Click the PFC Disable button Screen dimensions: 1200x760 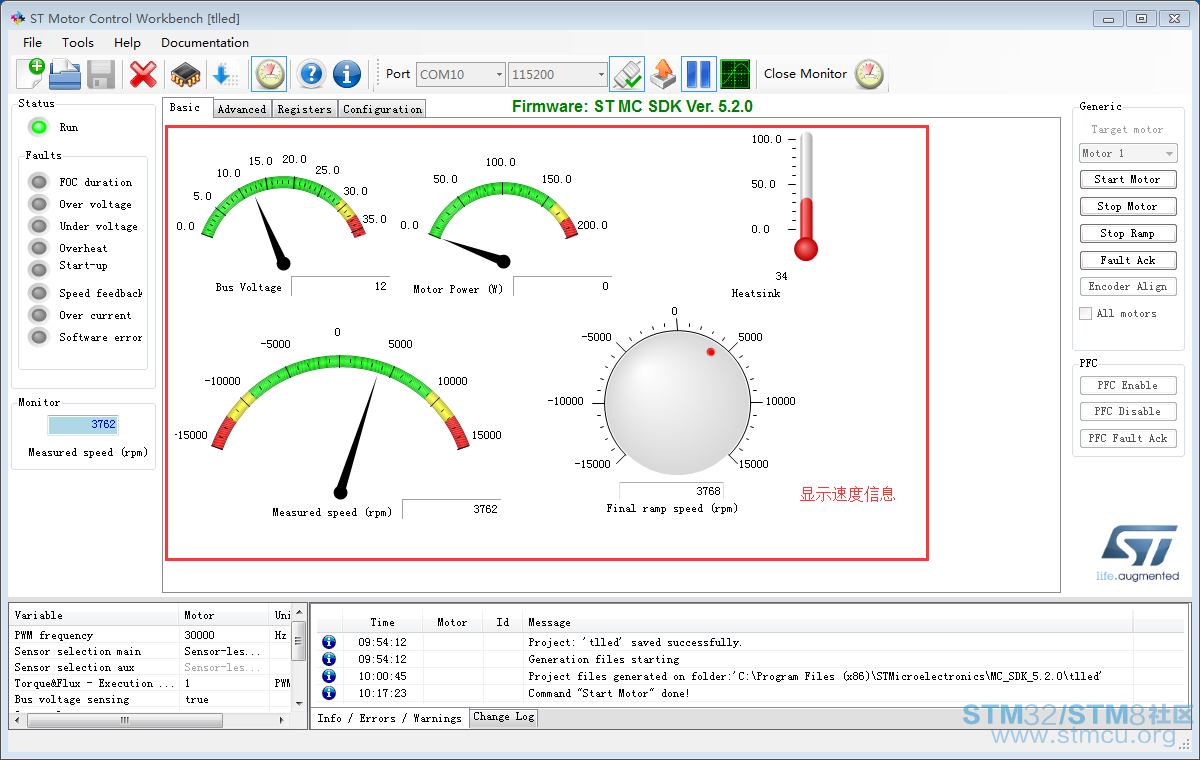(x=1128, y=411)
